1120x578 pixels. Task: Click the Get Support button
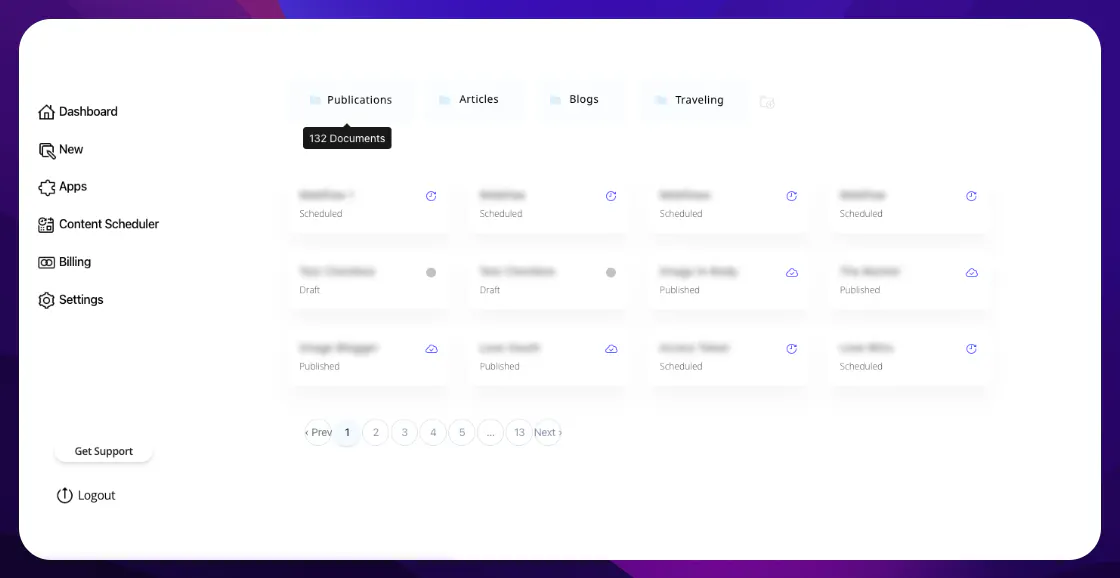tap(104, 452)
